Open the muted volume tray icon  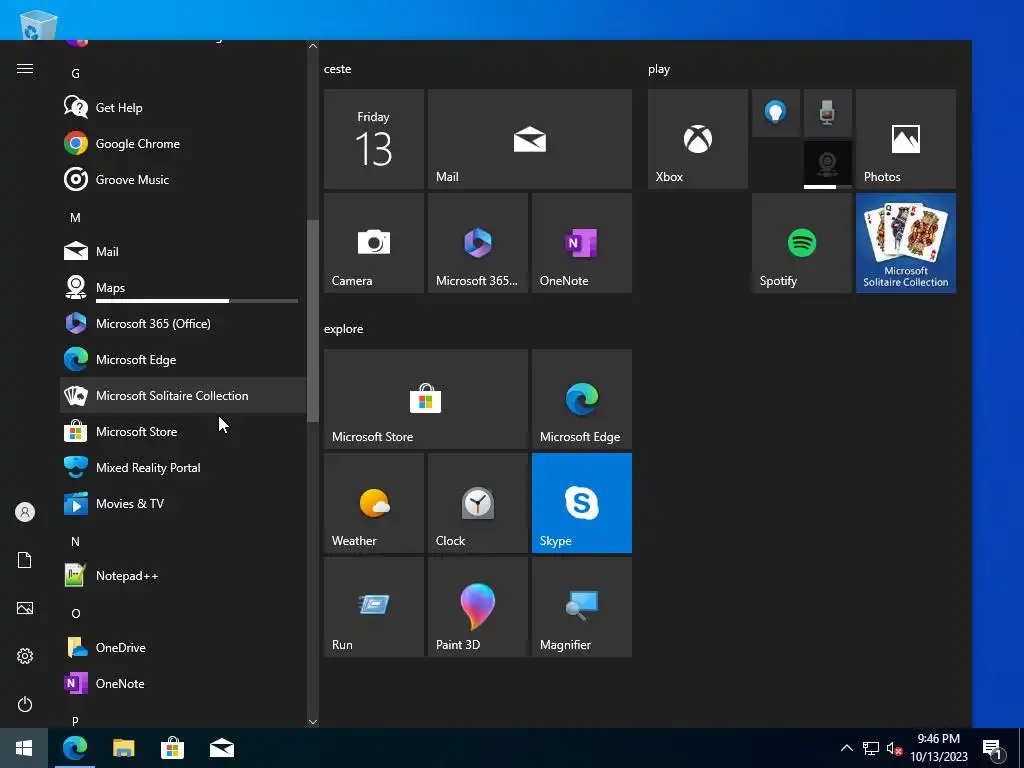point(894,748)
